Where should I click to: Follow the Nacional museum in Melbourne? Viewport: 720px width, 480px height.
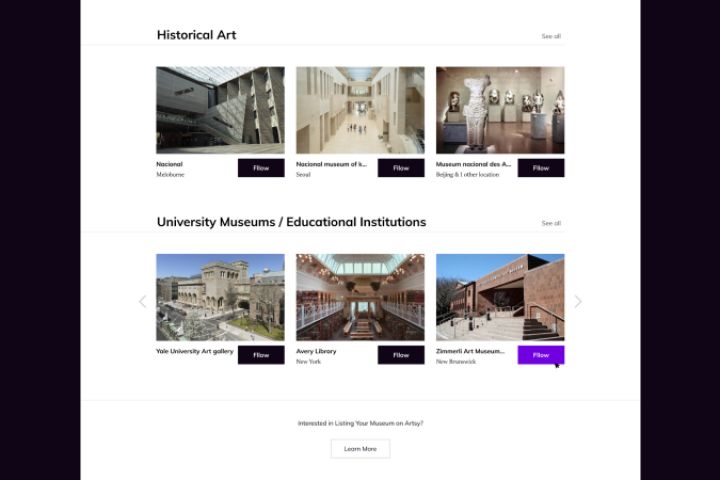(261, 168)
